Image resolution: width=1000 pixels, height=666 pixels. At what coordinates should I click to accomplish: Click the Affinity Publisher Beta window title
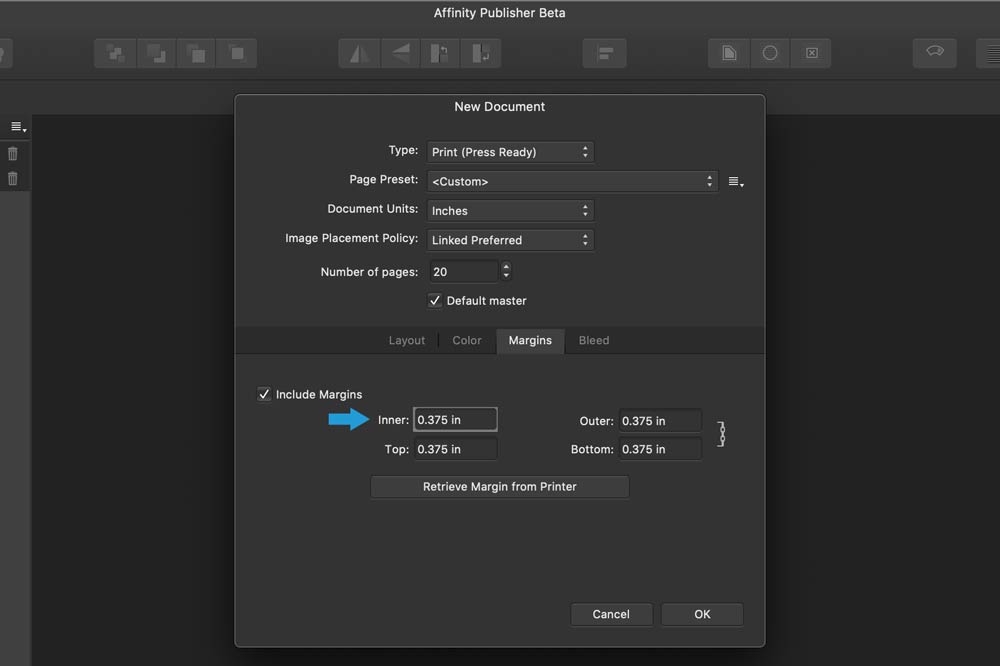pos(499,13)
